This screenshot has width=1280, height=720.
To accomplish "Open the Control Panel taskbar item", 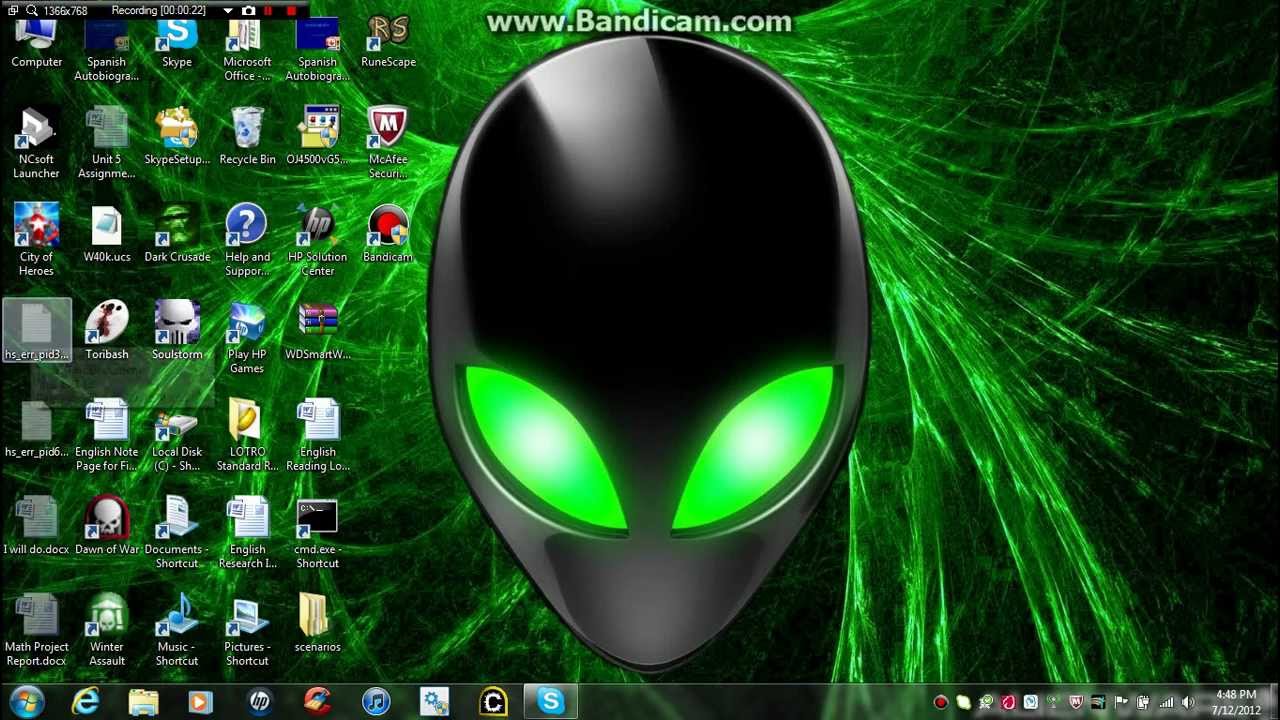I will click(434, 702).
